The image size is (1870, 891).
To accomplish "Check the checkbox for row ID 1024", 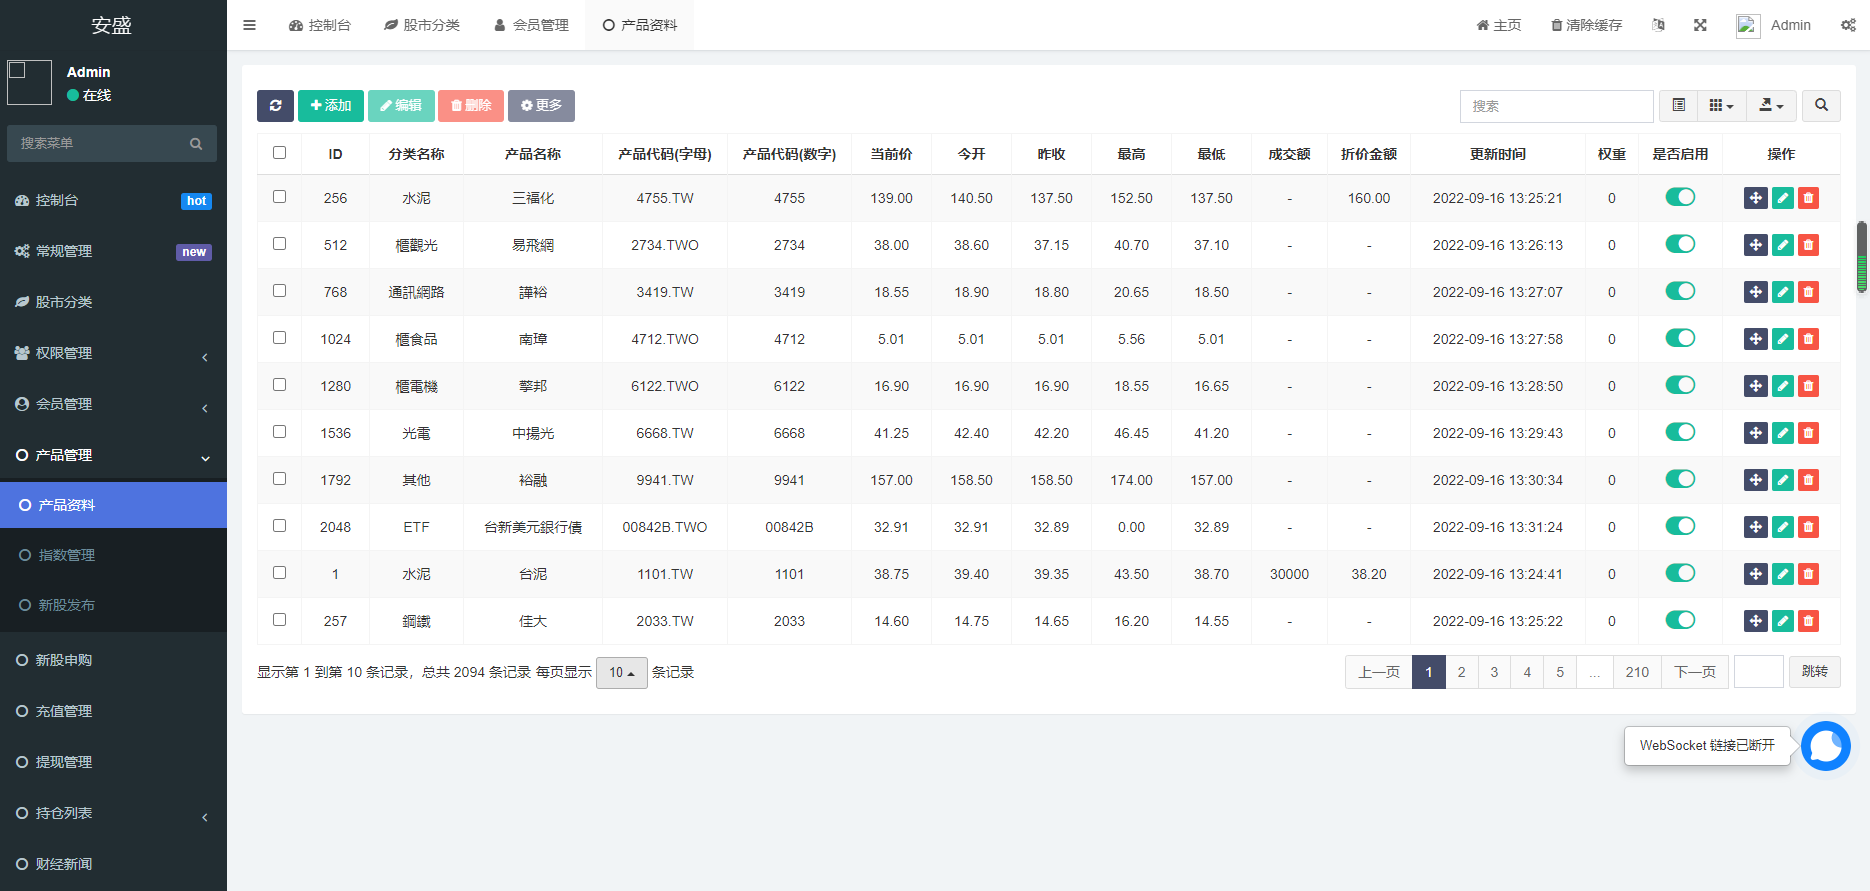I will (x=279, y=338).
